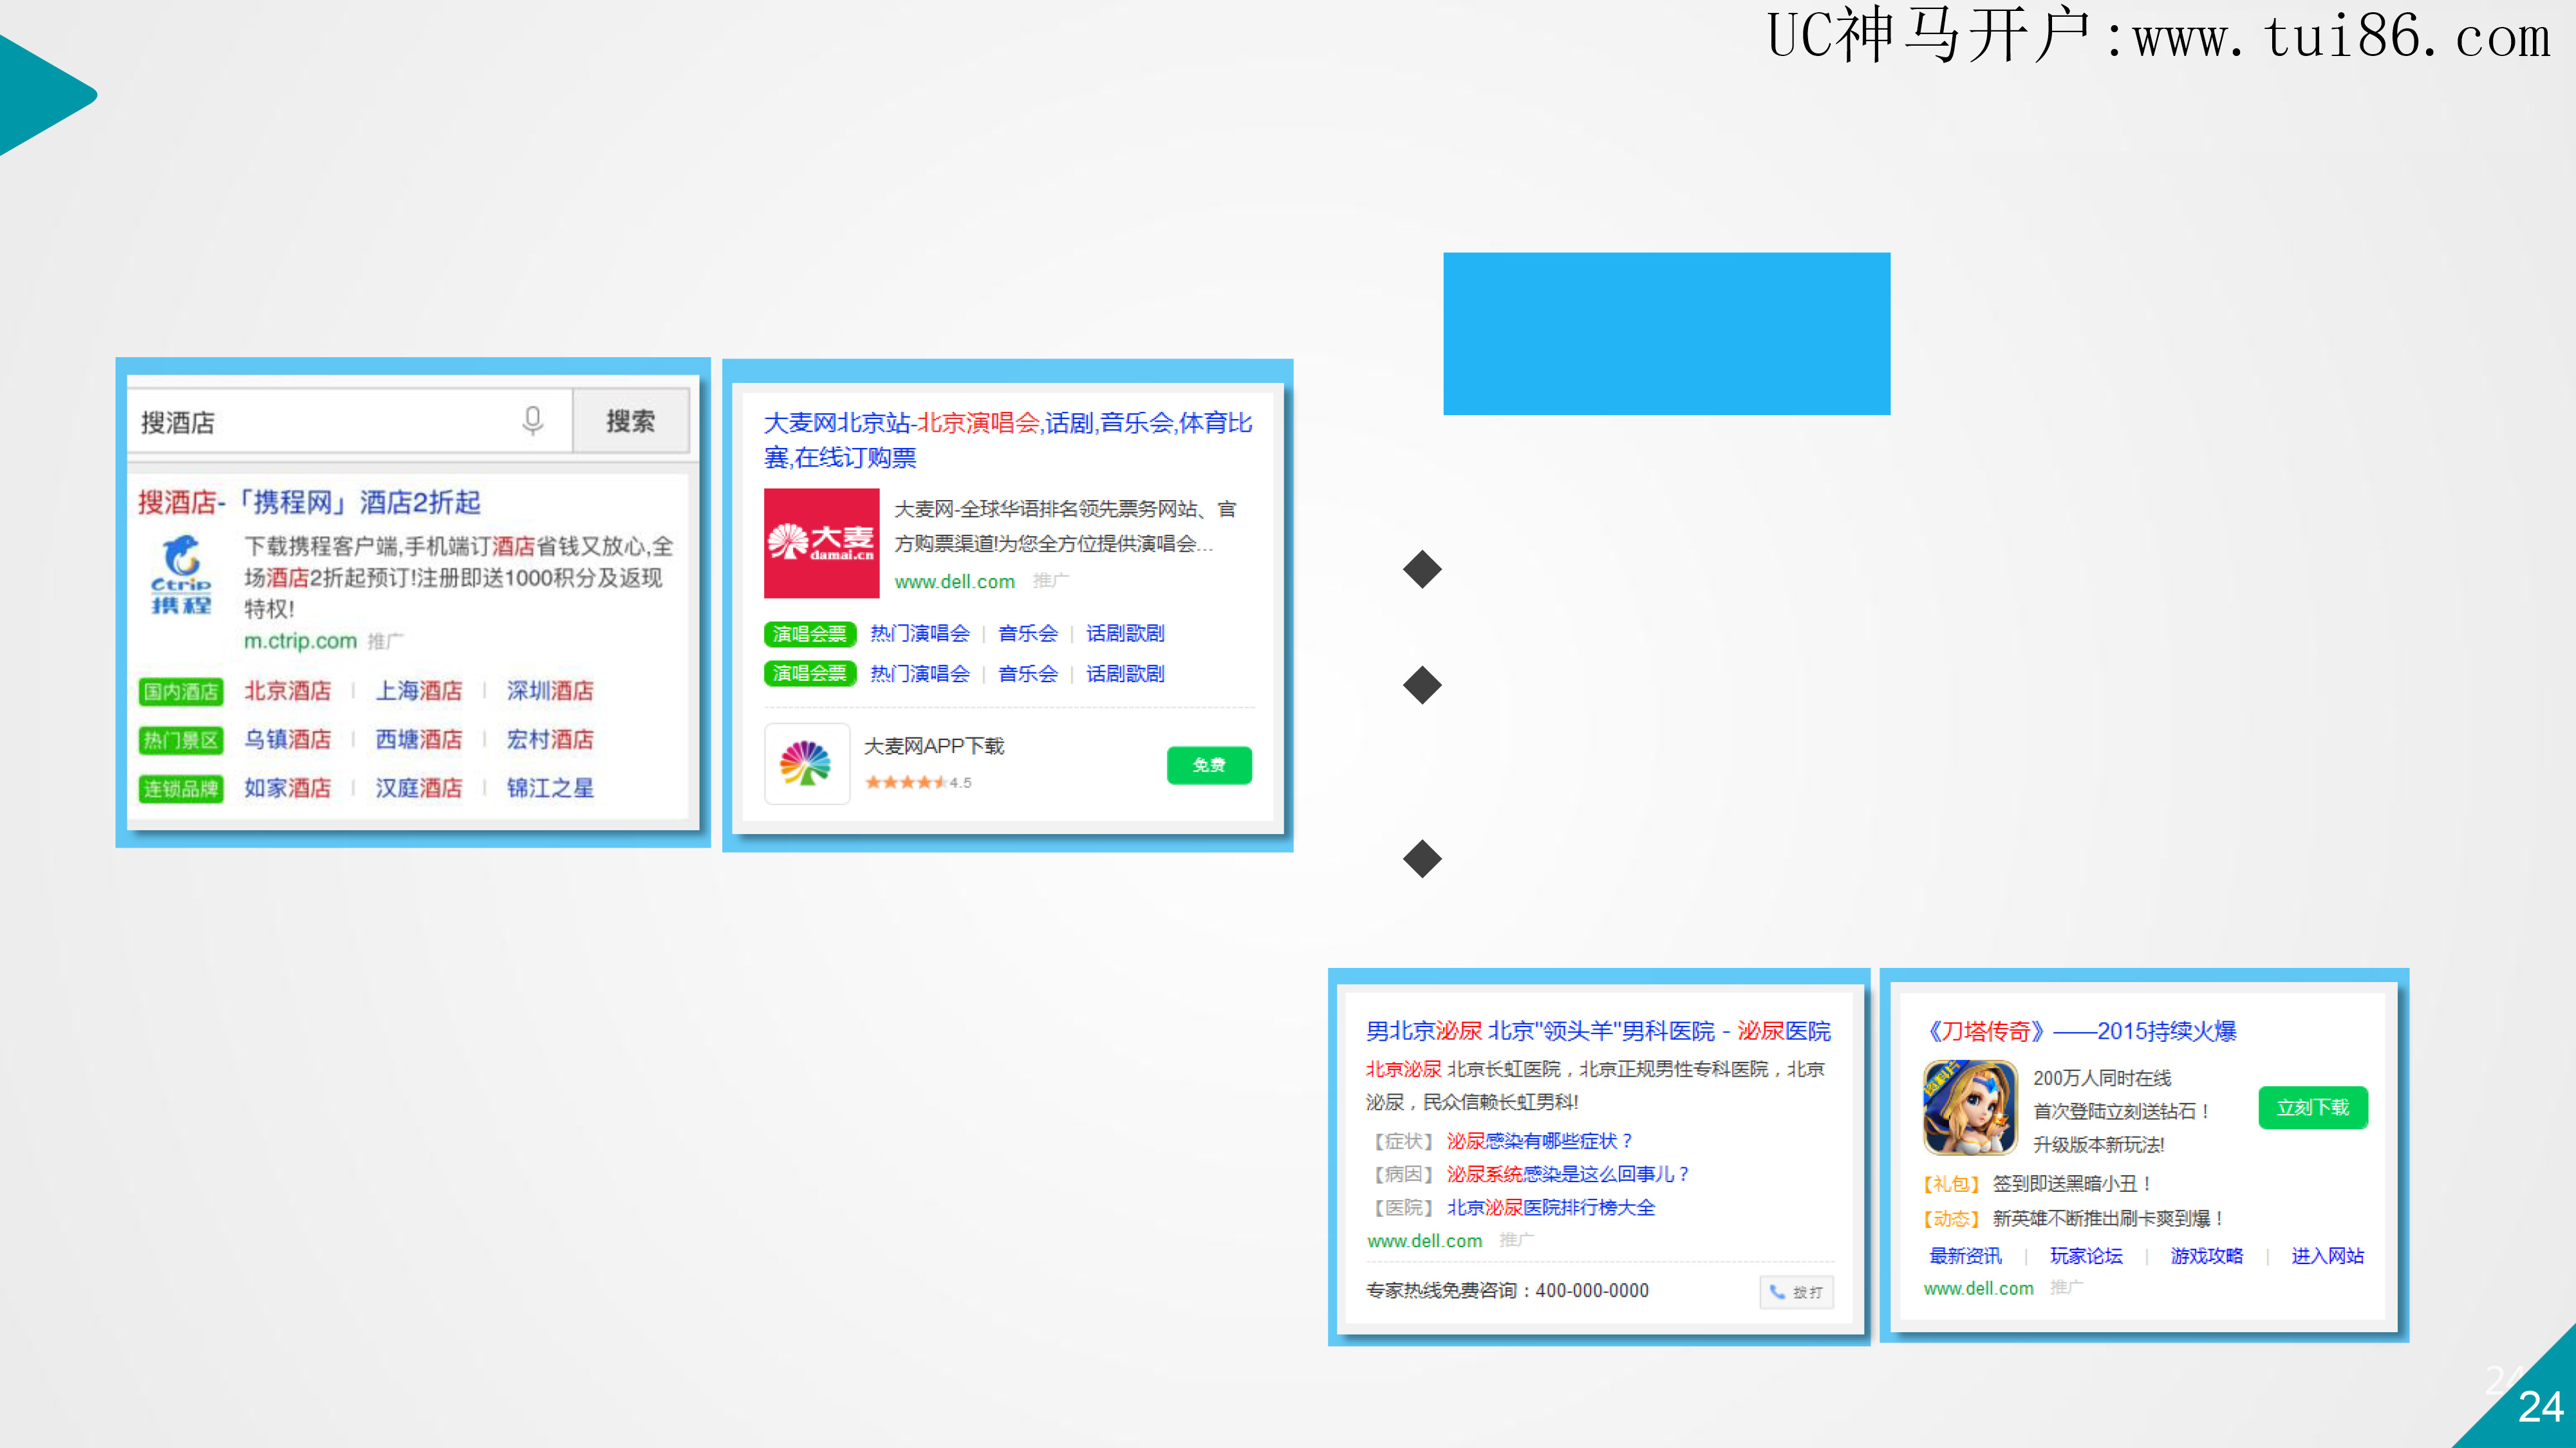This screenshot has width=2576, height=1448.
Task: Open the m.ctrip.com URL link
Action: click(x=300, y=641)
